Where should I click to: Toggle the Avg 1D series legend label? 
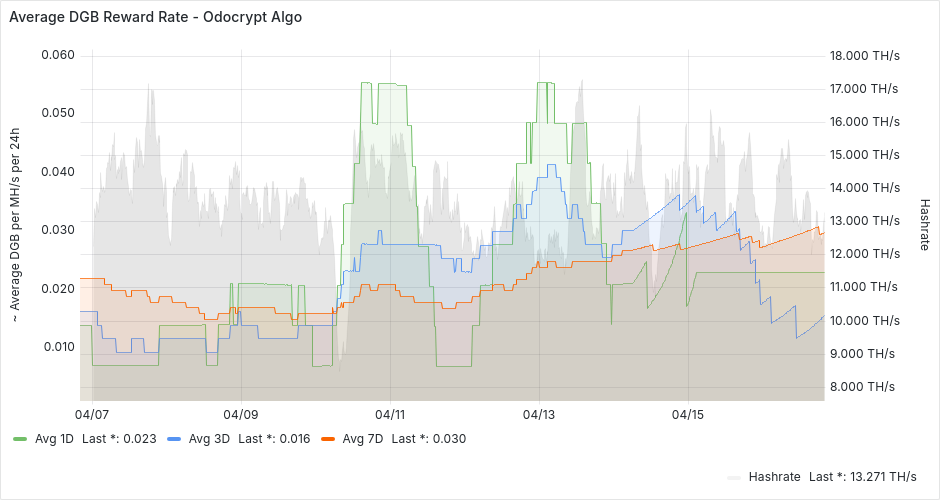point(55,439)
